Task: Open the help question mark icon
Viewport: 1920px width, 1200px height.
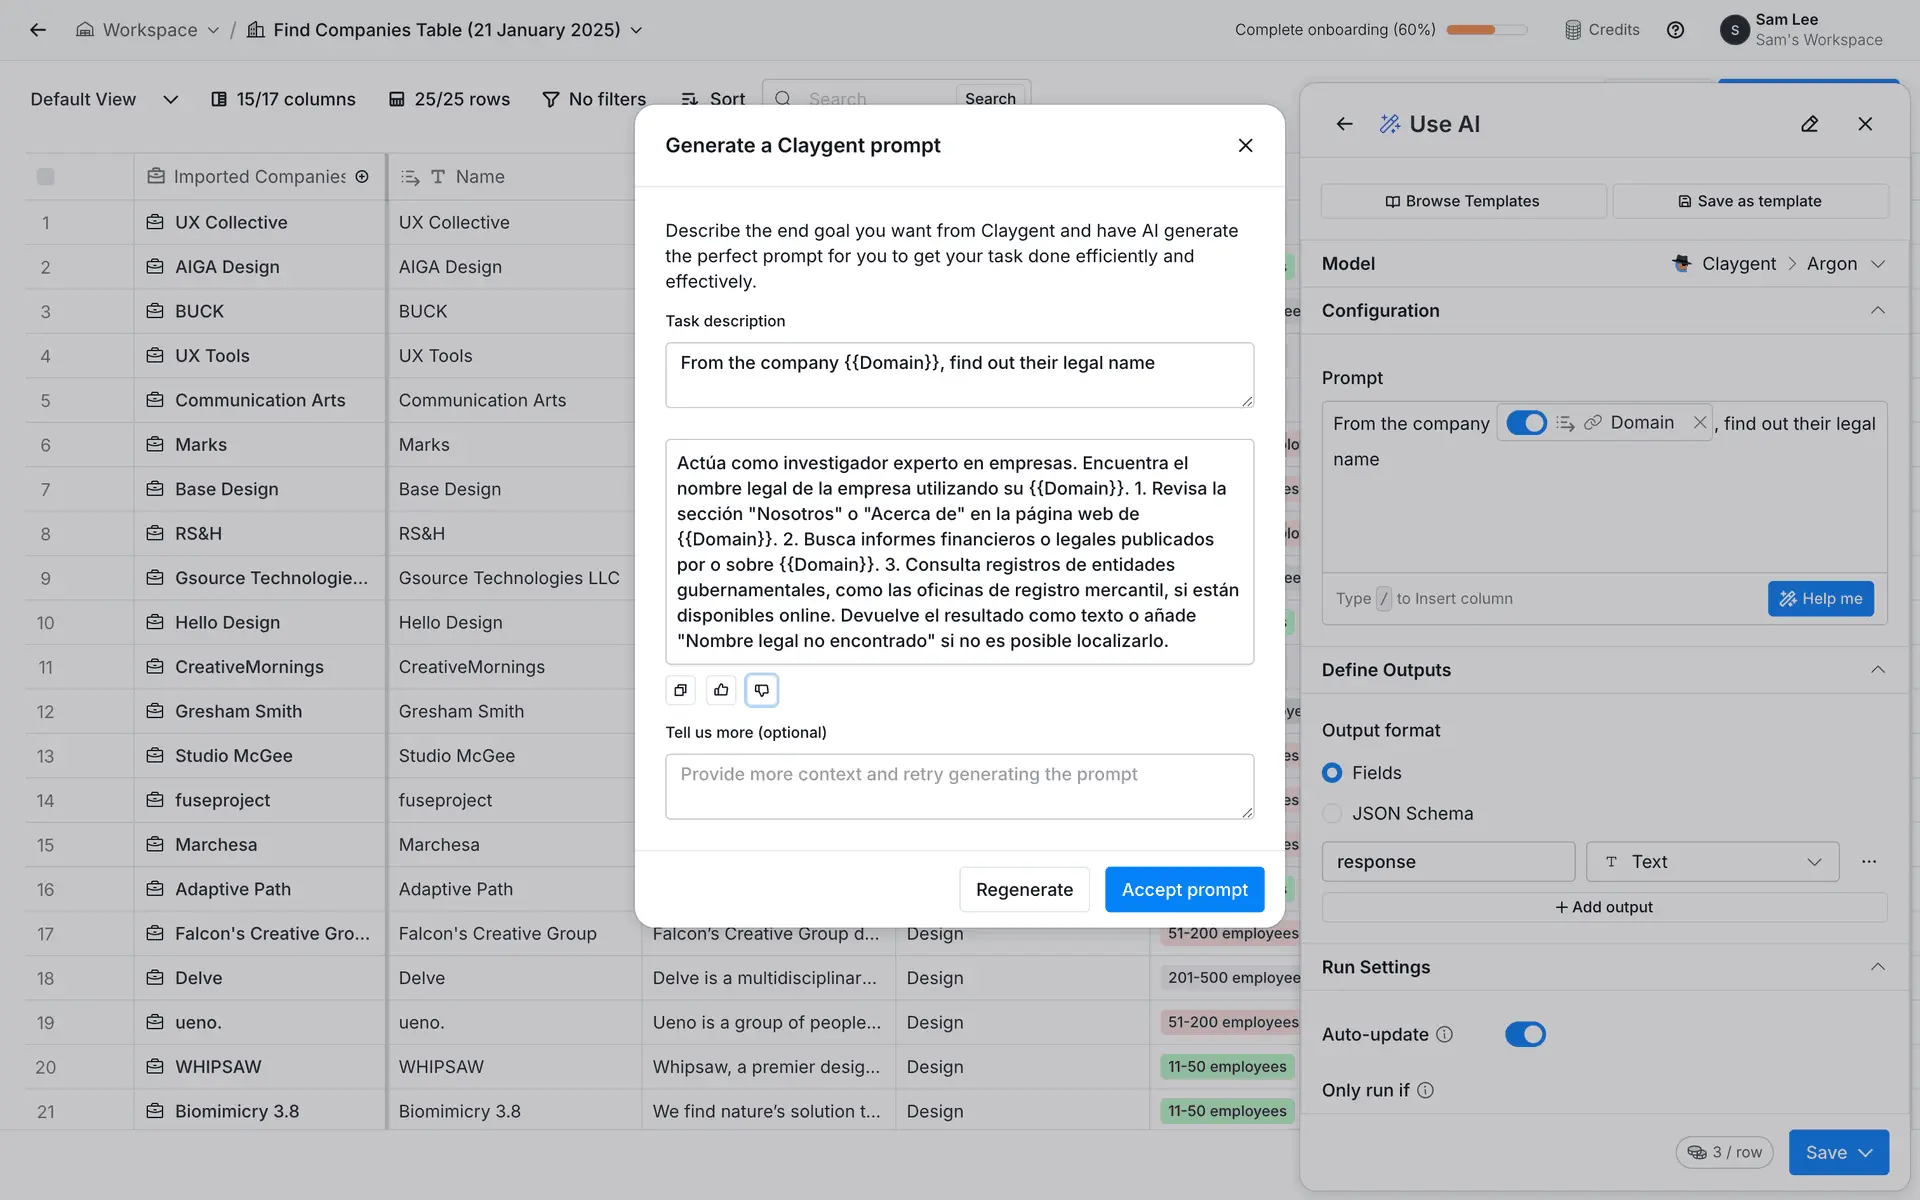Action: pyautogui.click(x=1675, y=30)
